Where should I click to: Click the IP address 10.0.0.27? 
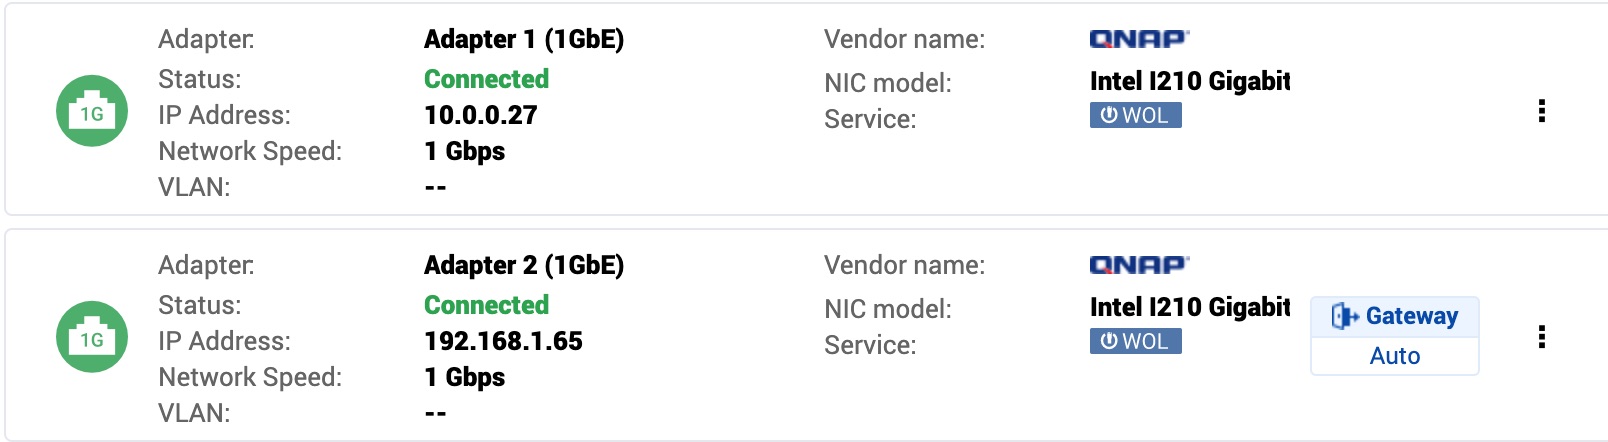[x=480, y=115]
